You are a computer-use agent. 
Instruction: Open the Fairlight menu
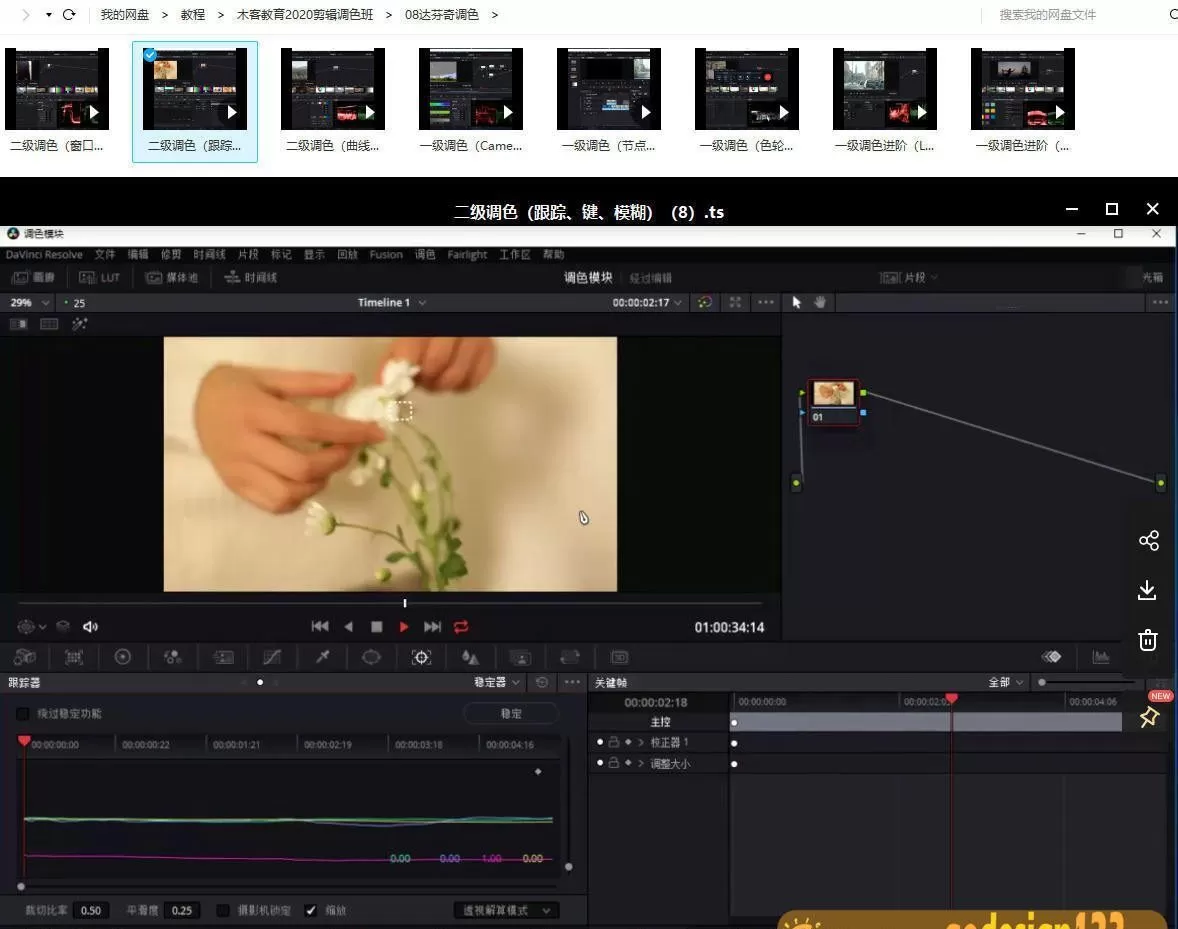467,255
